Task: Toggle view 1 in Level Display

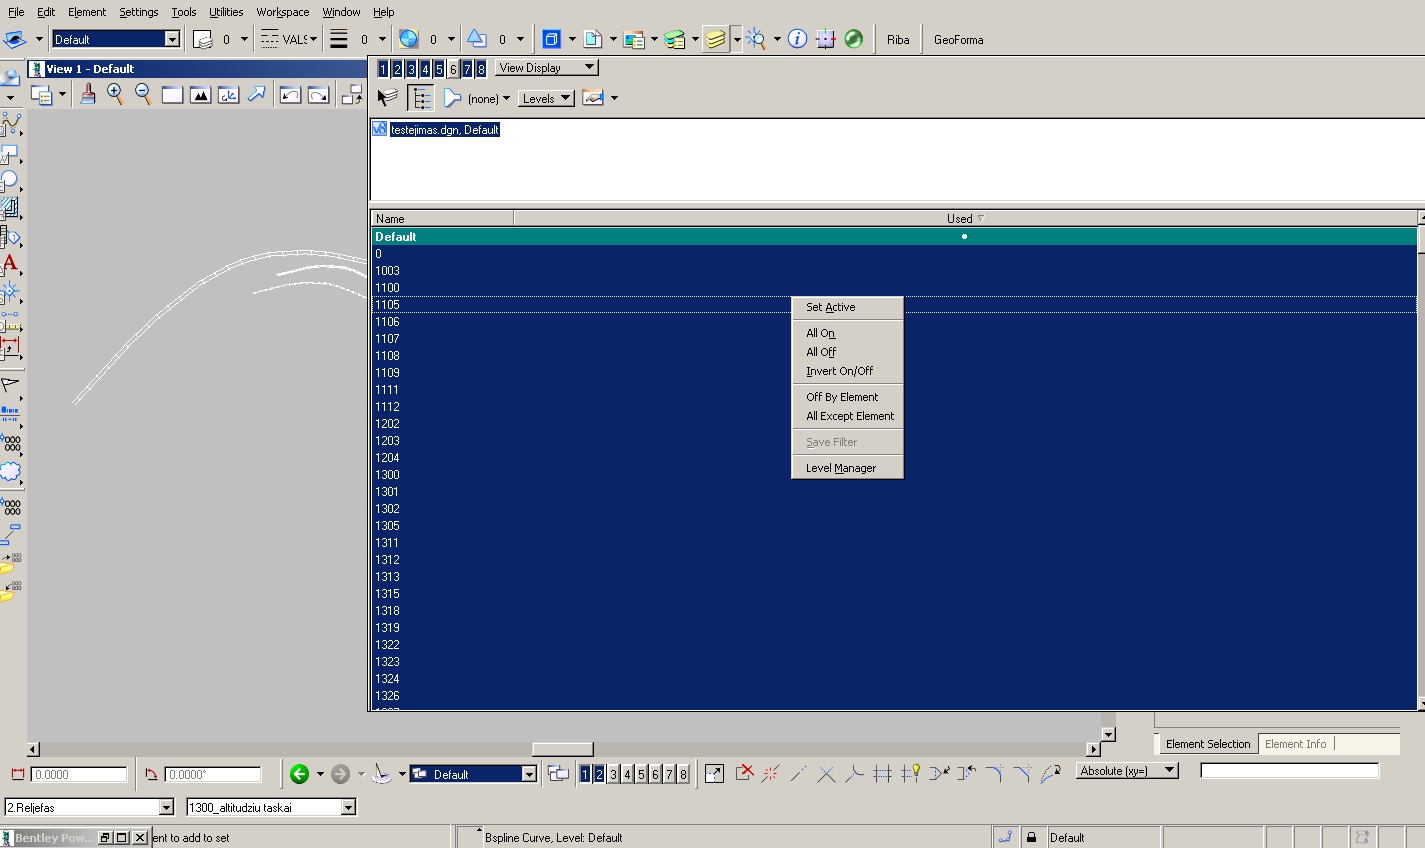Action: pyautogui.click(x=383, y=68)
